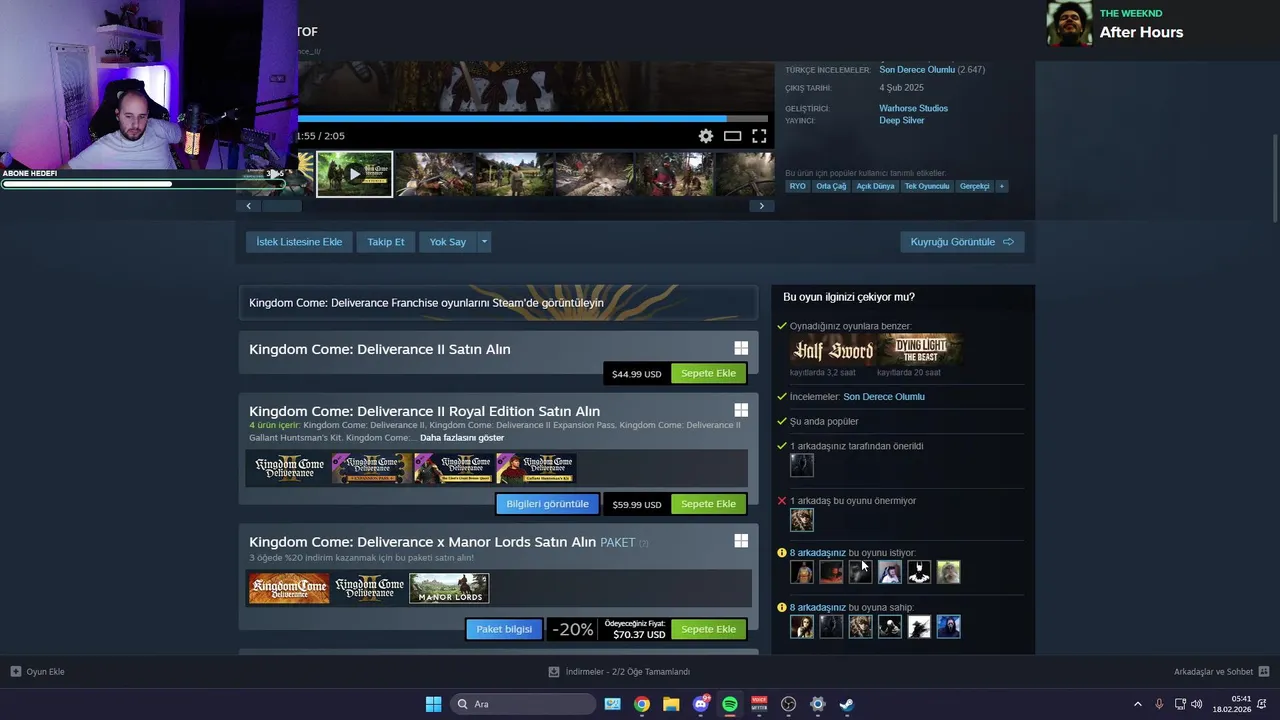This screenshot has width=1280, height=720.
Task: Click the Yok Say button
Action: point(448,242)
